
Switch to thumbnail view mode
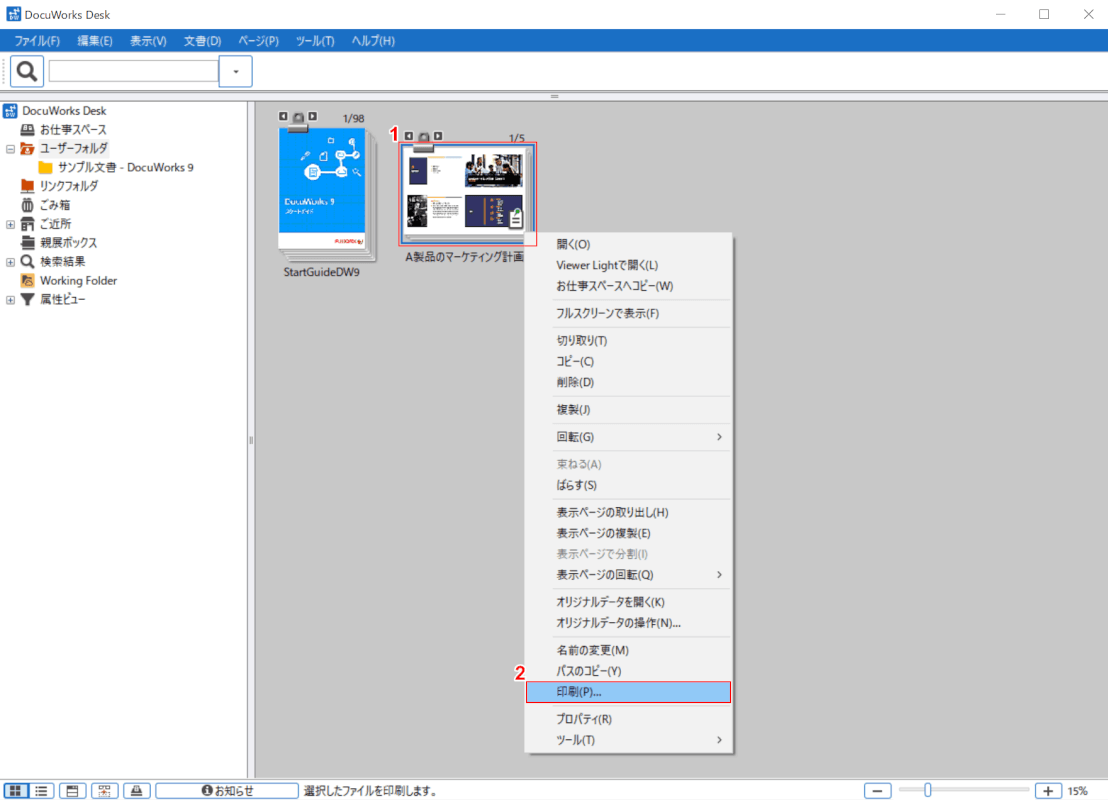pos(16,790)
